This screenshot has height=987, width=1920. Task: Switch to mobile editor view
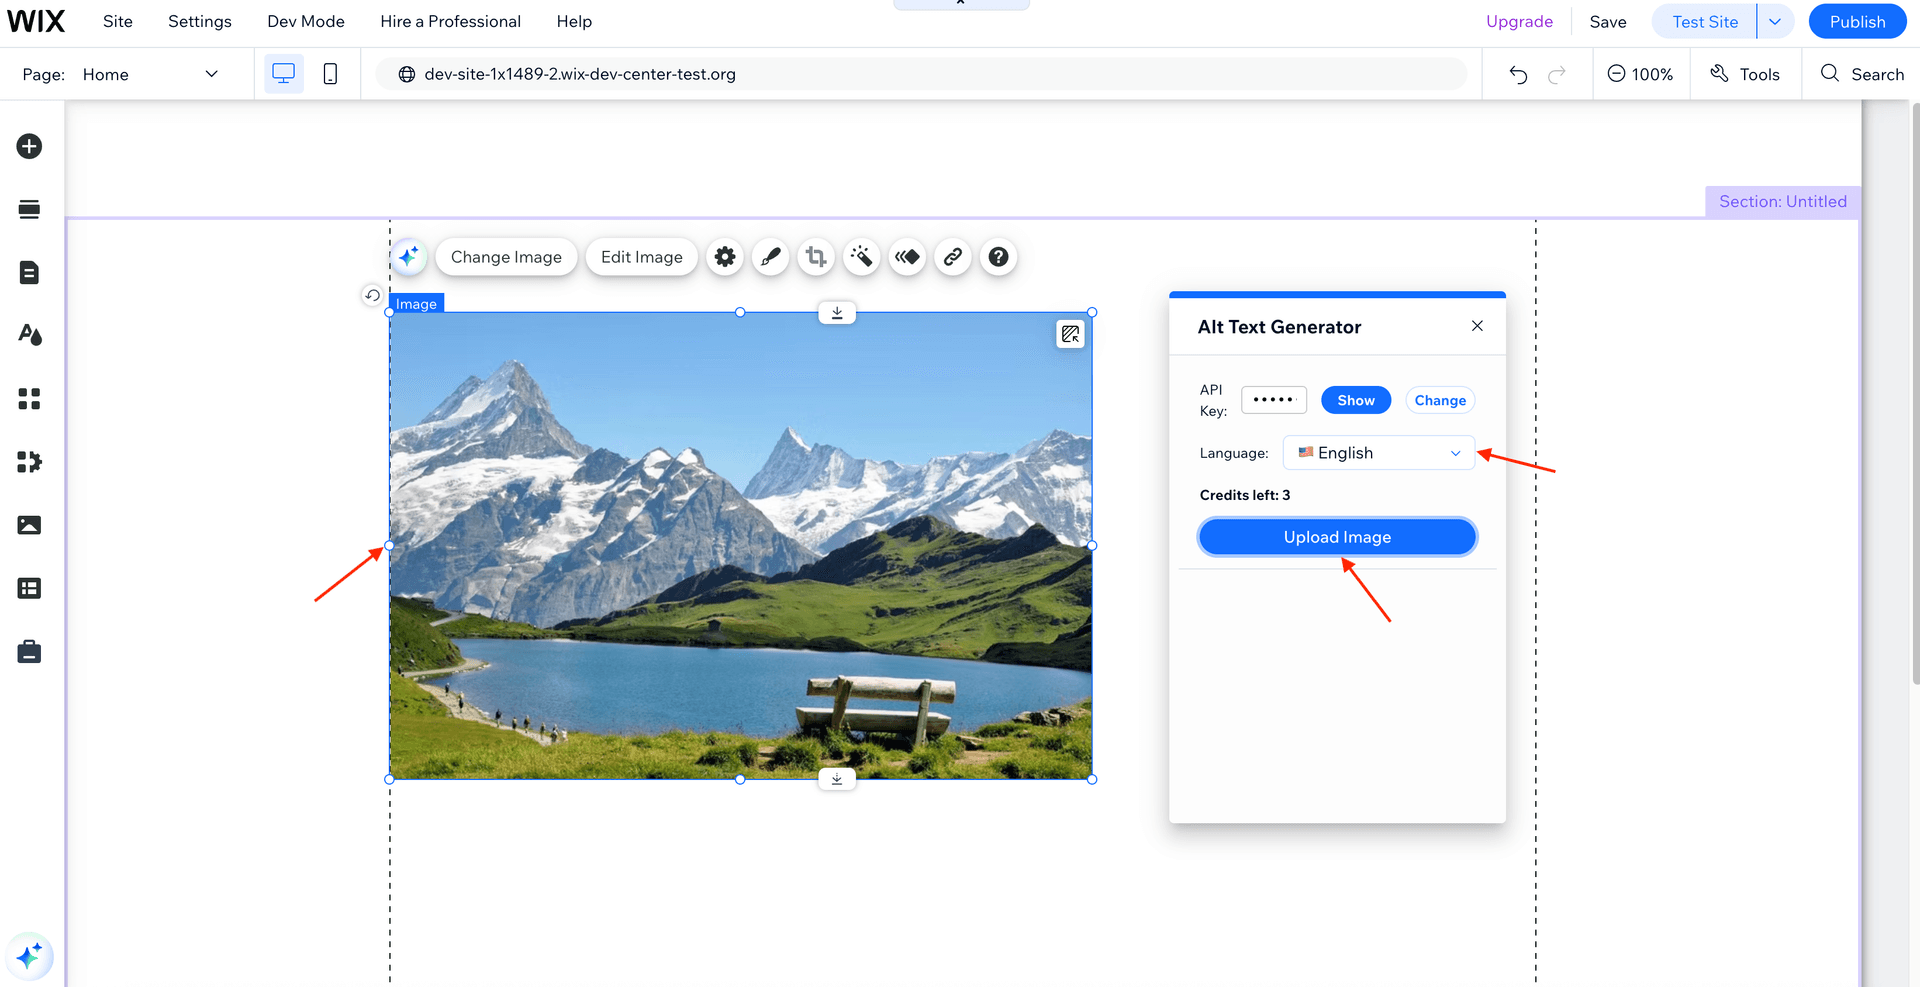330,73
